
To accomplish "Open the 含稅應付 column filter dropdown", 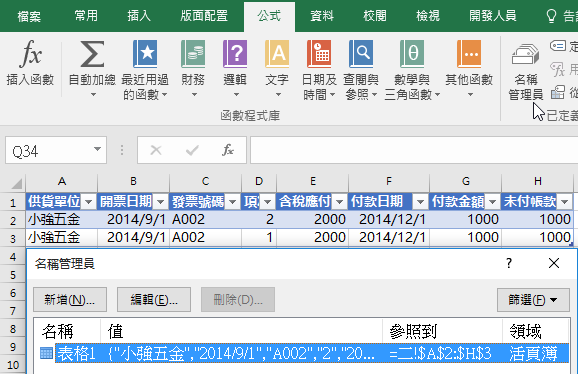I will click(340, 202).
